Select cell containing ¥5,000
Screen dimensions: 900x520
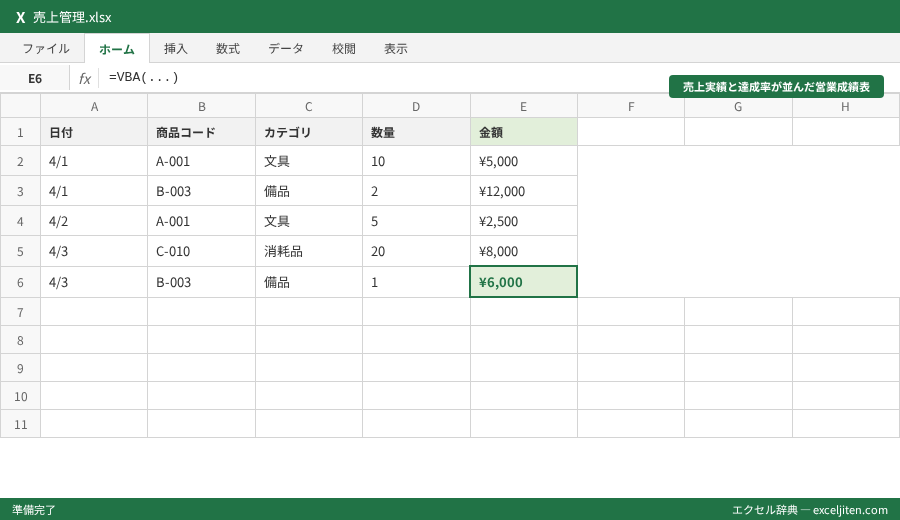[x=523, y=161]
